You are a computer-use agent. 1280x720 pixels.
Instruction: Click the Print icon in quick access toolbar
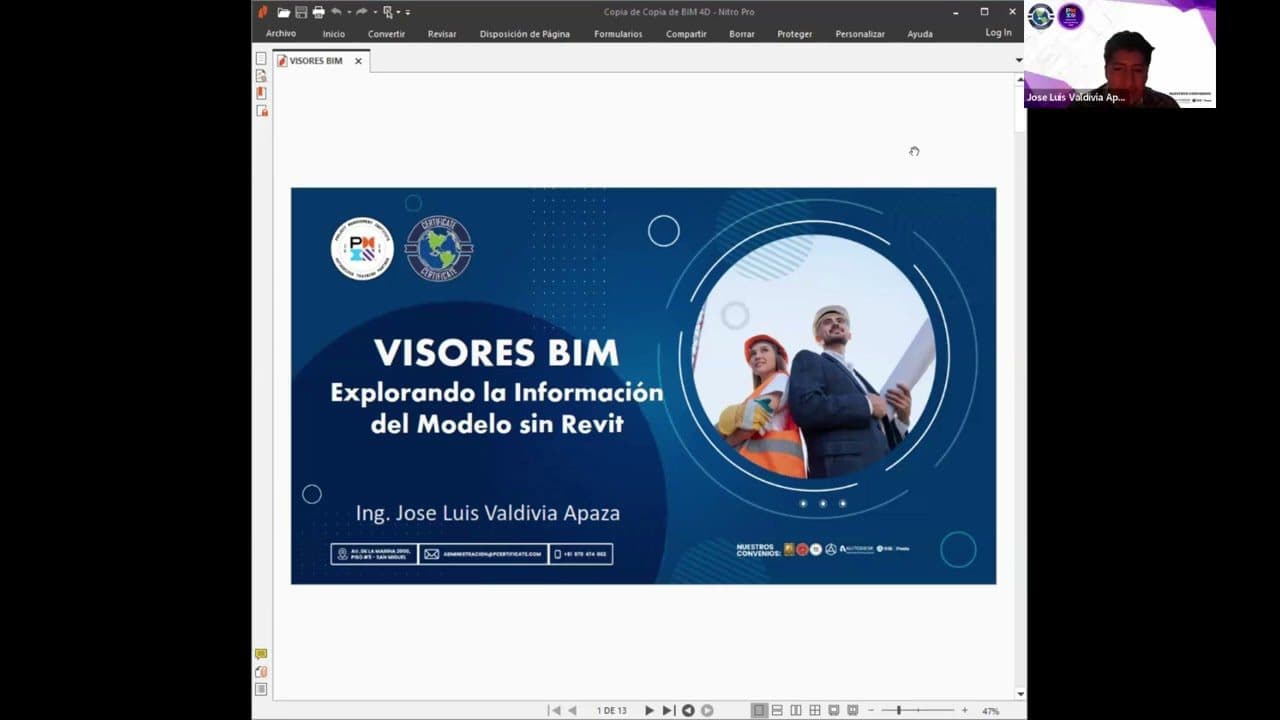click(319, 12)
